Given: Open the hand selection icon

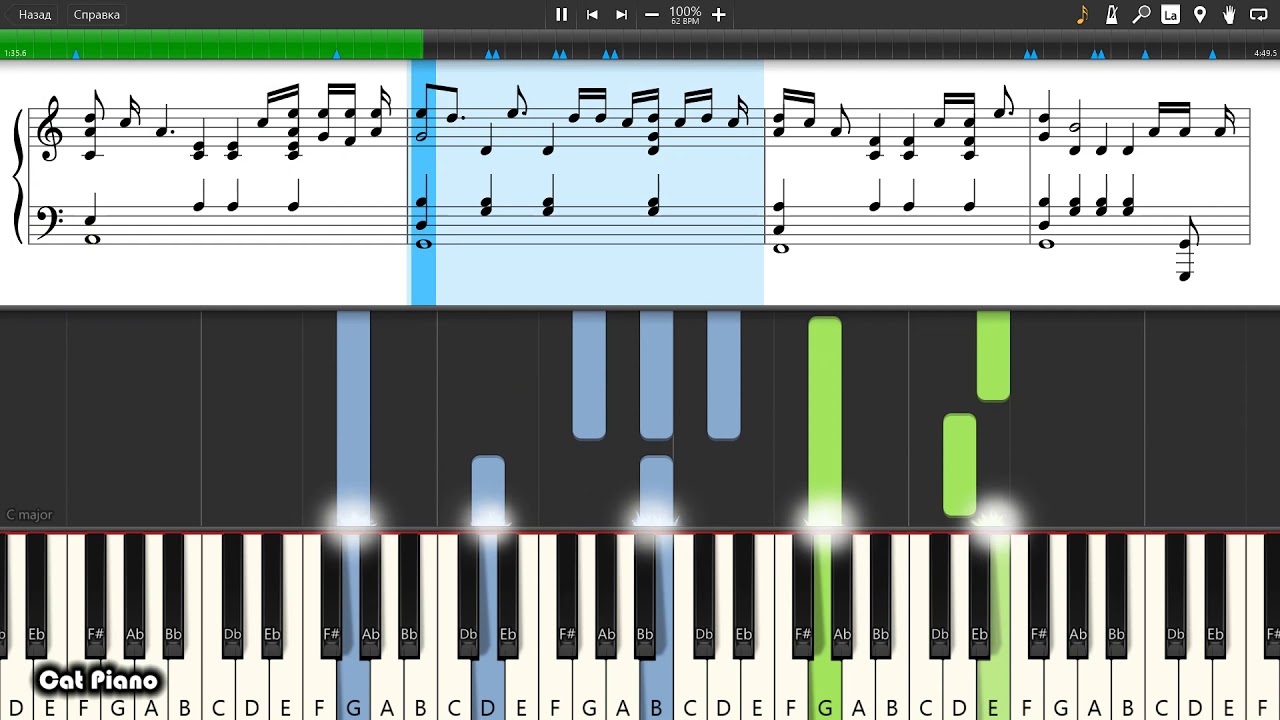Looking at the screenshot, I should point(1229,14).
